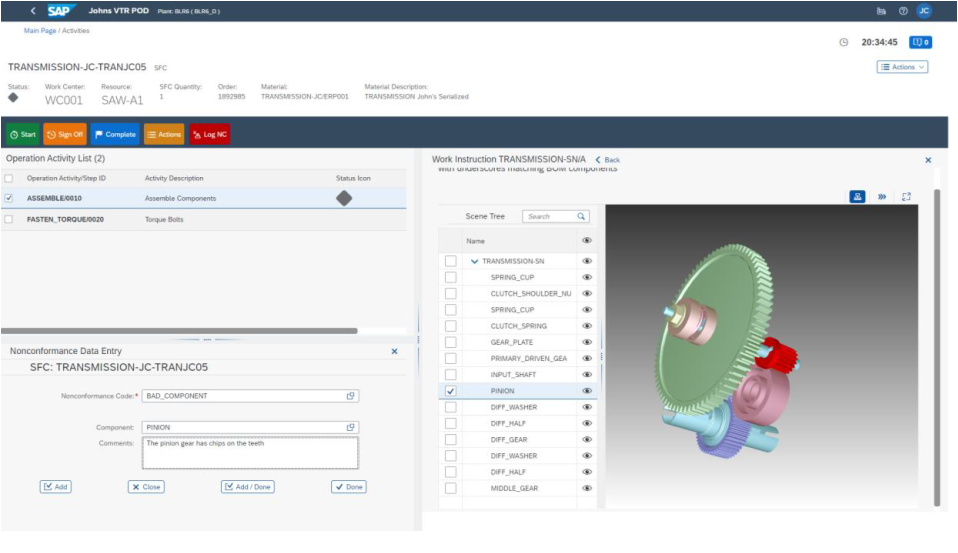This screenshot has height=553, width=958.
Task: Check the FASTEN_TORQUE/0020 row checkbox
Action: [9, 219]
